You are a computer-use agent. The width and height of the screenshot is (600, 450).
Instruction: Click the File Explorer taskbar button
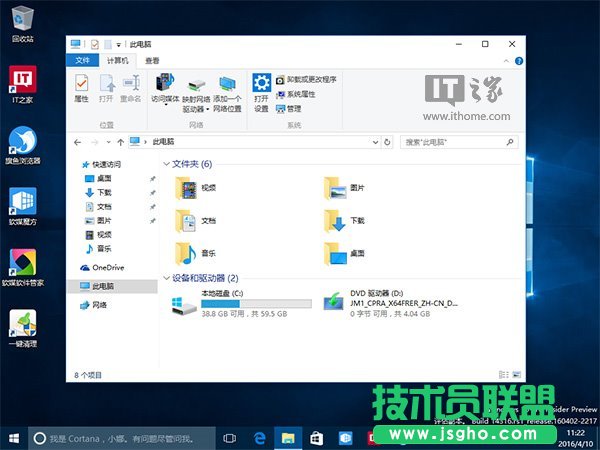point(288,438)
